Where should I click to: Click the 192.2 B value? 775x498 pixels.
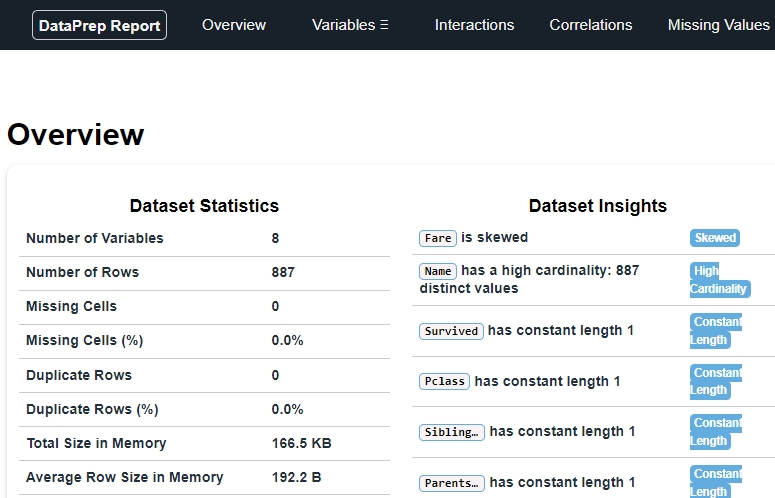click(297, 477)
